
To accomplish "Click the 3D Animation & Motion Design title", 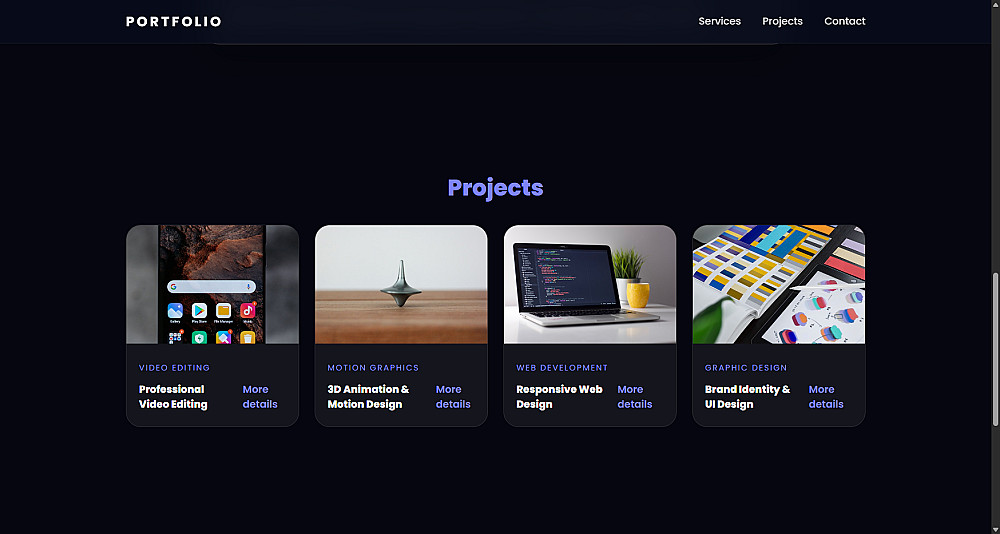I will 368,397.
